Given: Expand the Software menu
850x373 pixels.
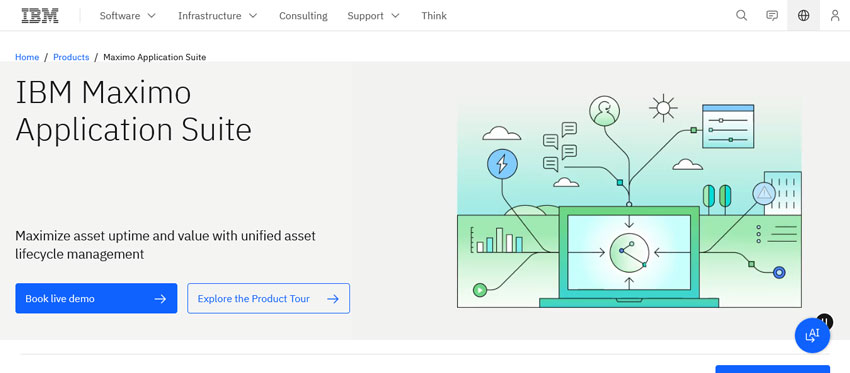Looking at the screenshot, I should pos(127,16).
